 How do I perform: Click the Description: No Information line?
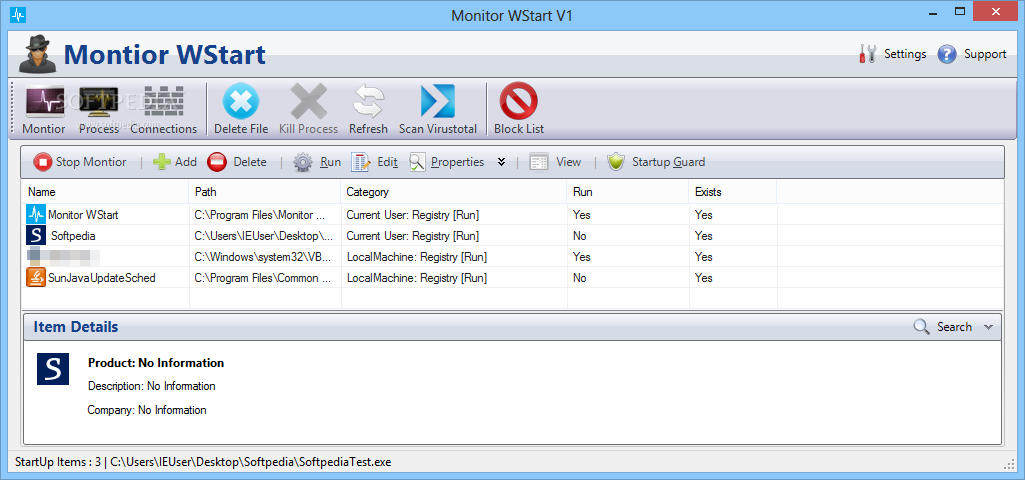pos(152,386)
